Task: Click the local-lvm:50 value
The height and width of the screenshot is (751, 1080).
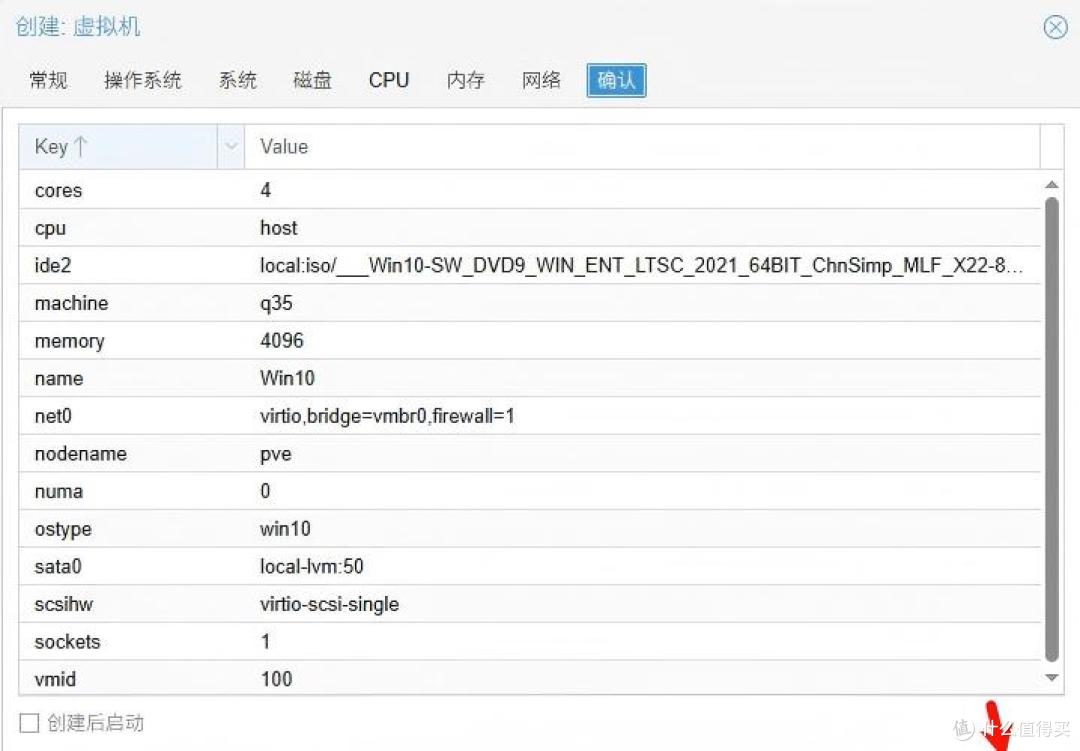Action: (x=311, y=566)
